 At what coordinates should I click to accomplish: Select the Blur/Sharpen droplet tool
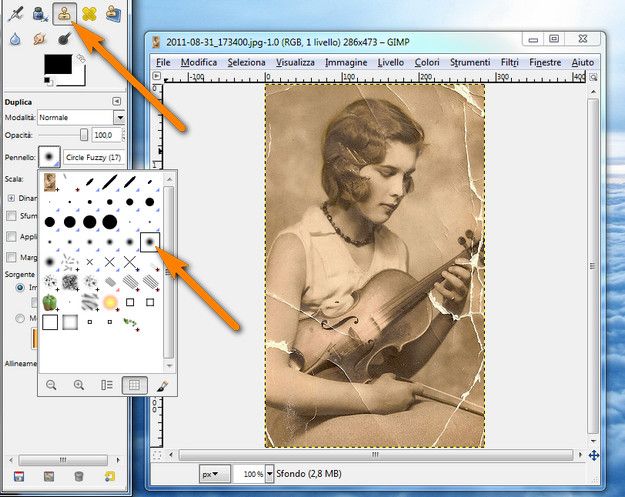(x=15, y=39)
